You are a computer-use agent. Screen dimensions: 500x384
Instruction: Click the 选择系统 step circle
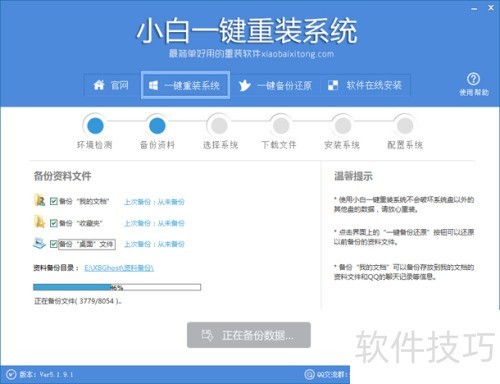click(219, 126)
